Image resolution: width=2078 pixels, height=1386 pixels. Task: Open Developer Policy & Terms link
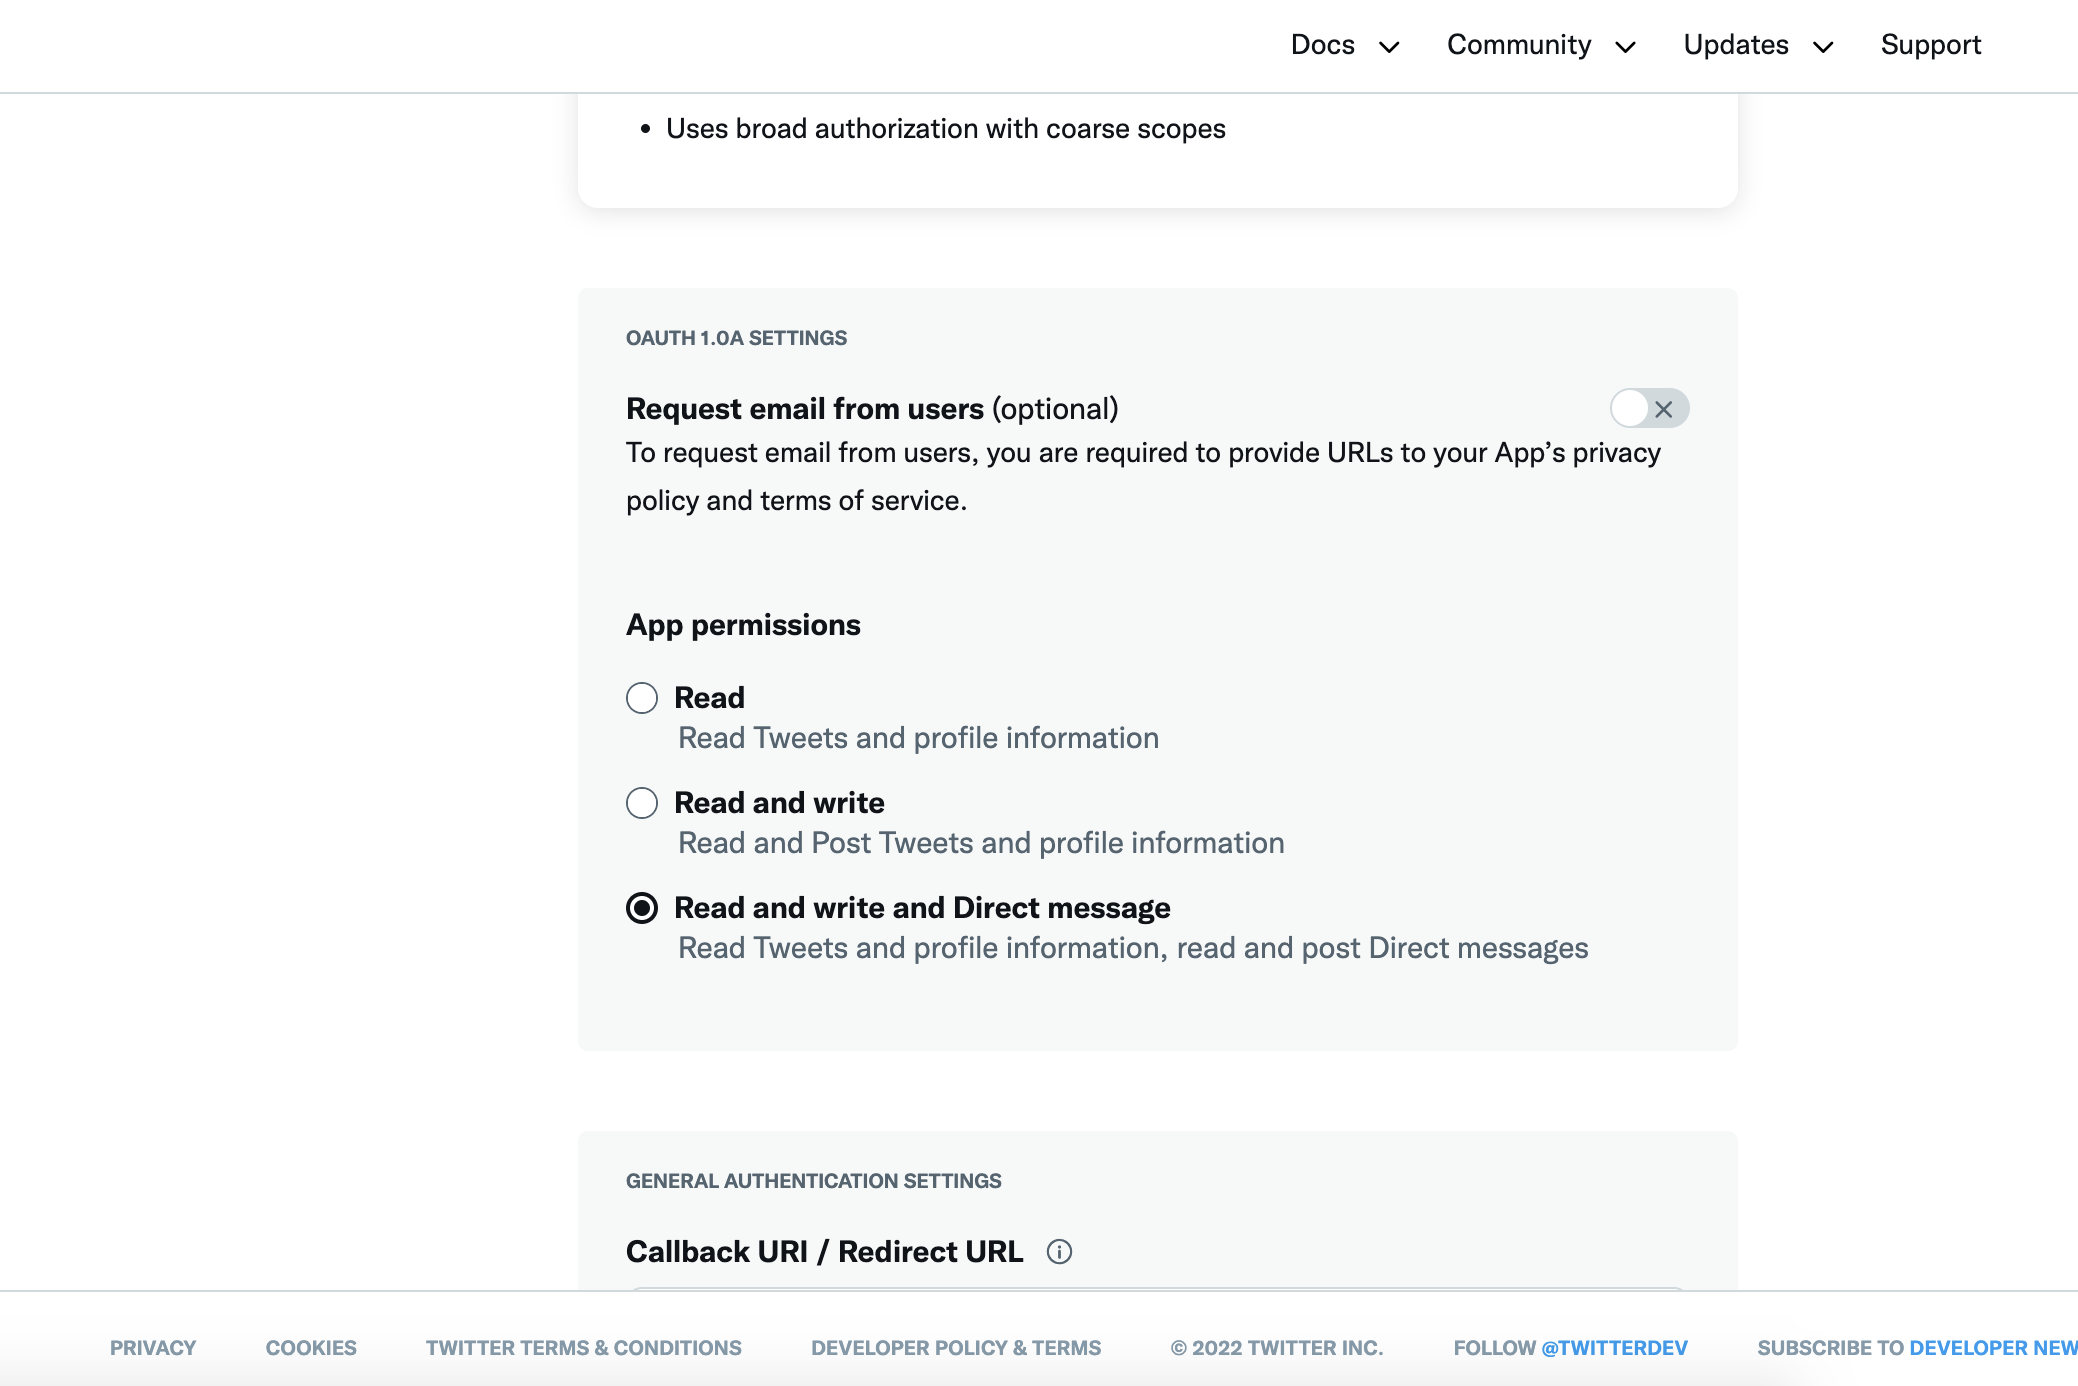click(x=956, y=1348)
